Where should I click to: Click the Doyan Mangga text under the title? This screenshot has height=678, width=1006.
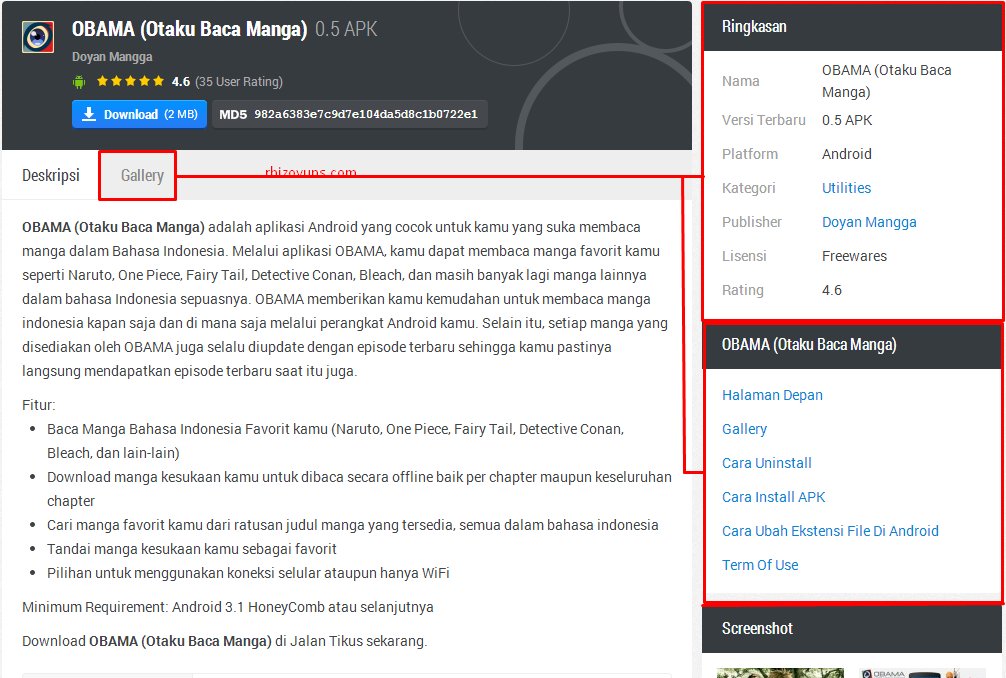(x=112, y=57)
